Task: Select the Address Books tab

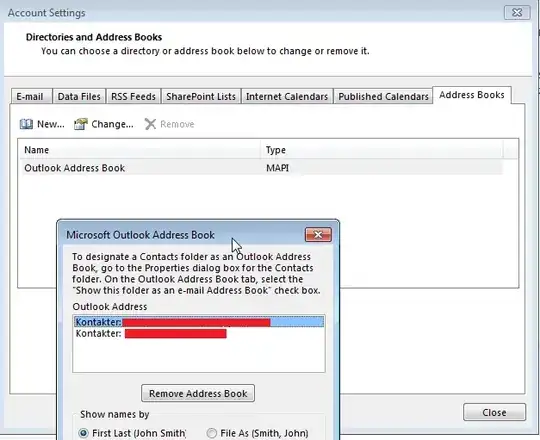Action: pos(472,95)
